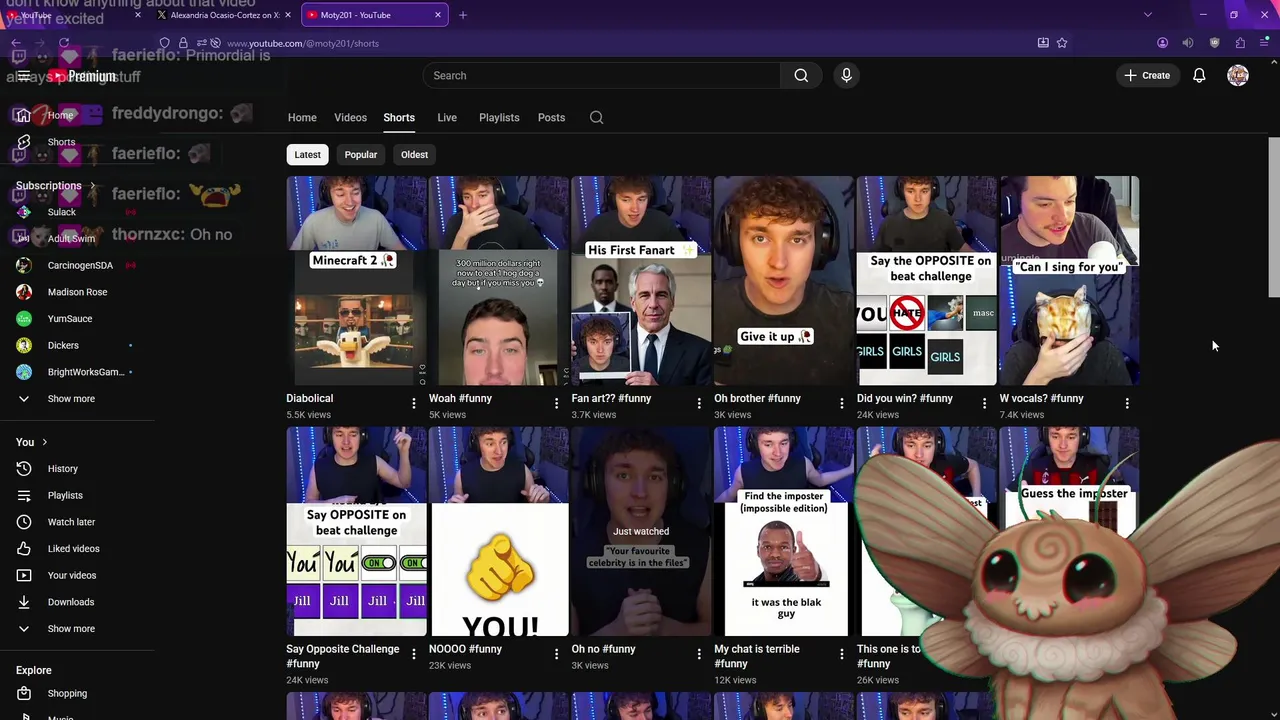Open Your videos in the sidebar
Image resolution: width=1280 pixels, height=720 pixels.
(72, 575)
